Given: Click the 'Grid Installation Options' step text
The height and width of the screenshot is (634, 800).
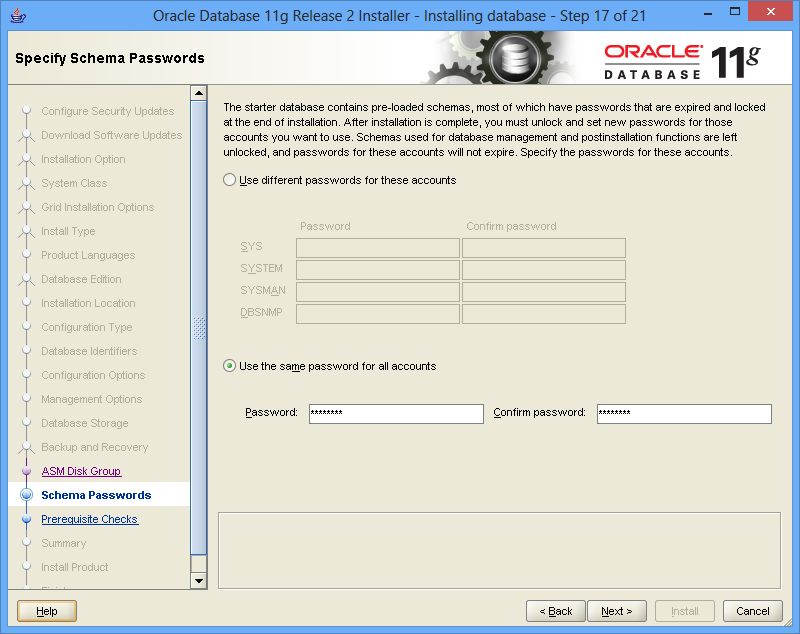Looking at the screenshot, I should (x=97, y=207).
